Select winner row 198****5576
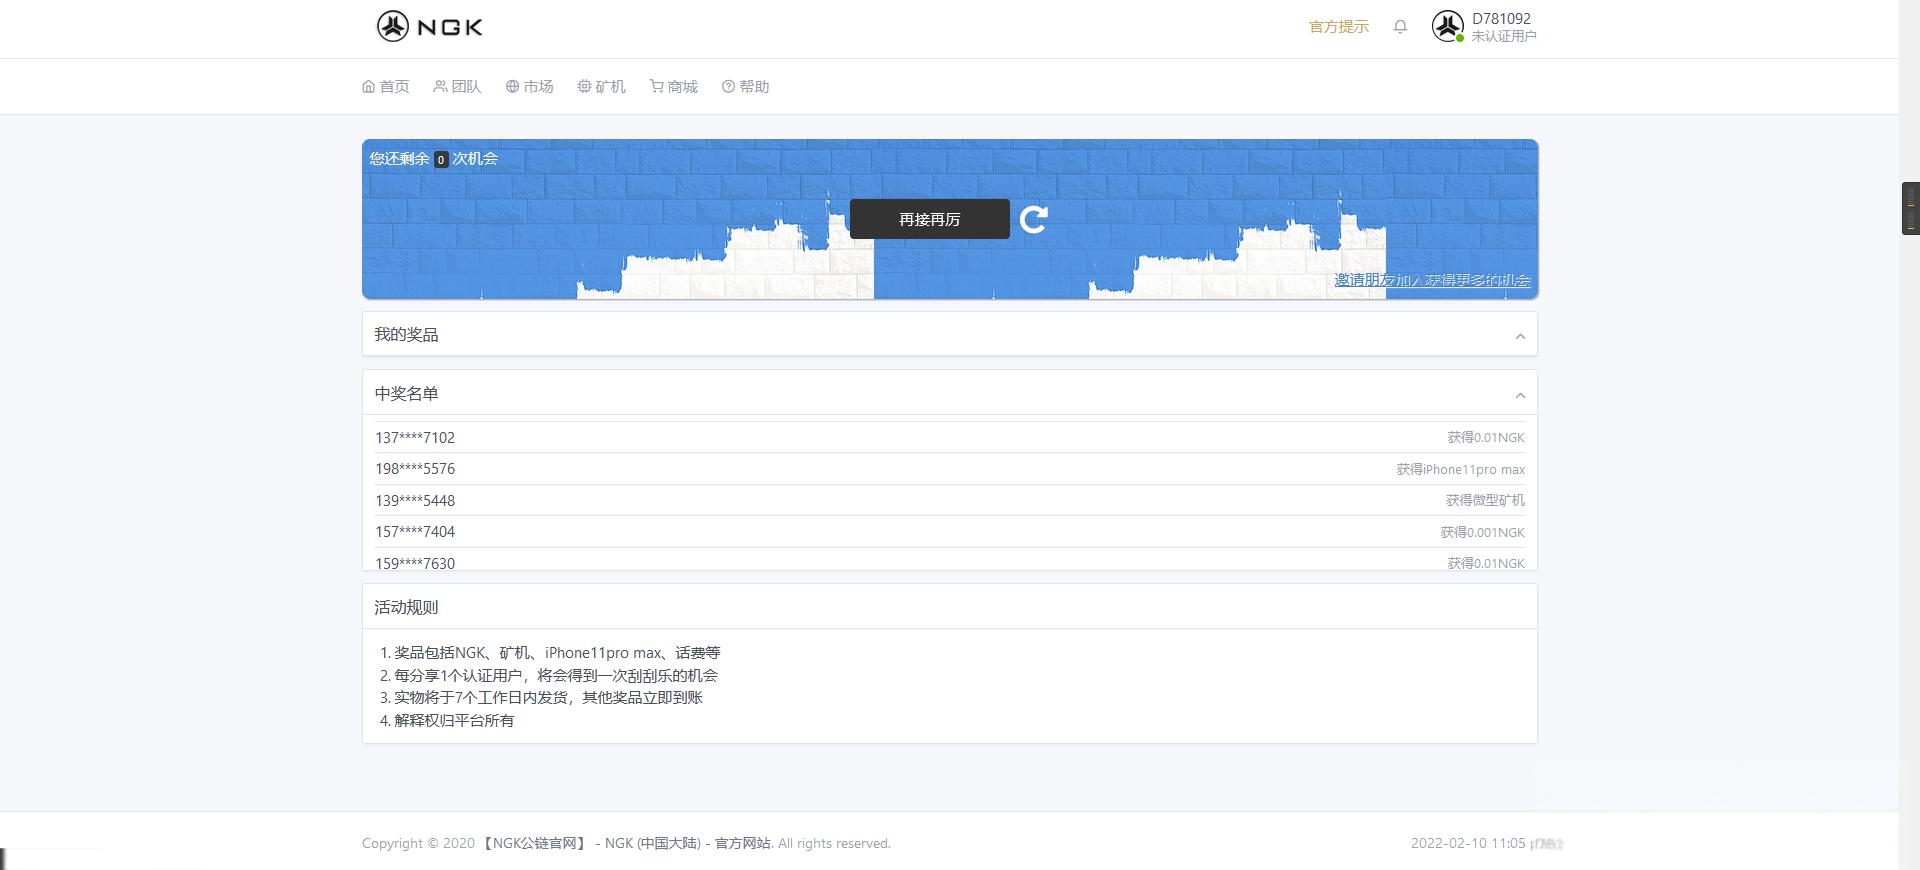This screenshot has width=1920, height=870. tap(950, 469)
